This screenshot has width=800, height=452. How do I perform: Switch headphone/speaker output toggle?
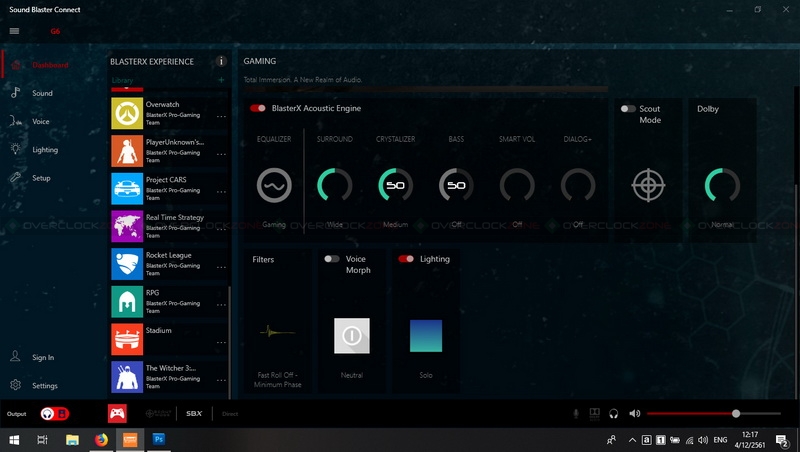tap(55, 414)
